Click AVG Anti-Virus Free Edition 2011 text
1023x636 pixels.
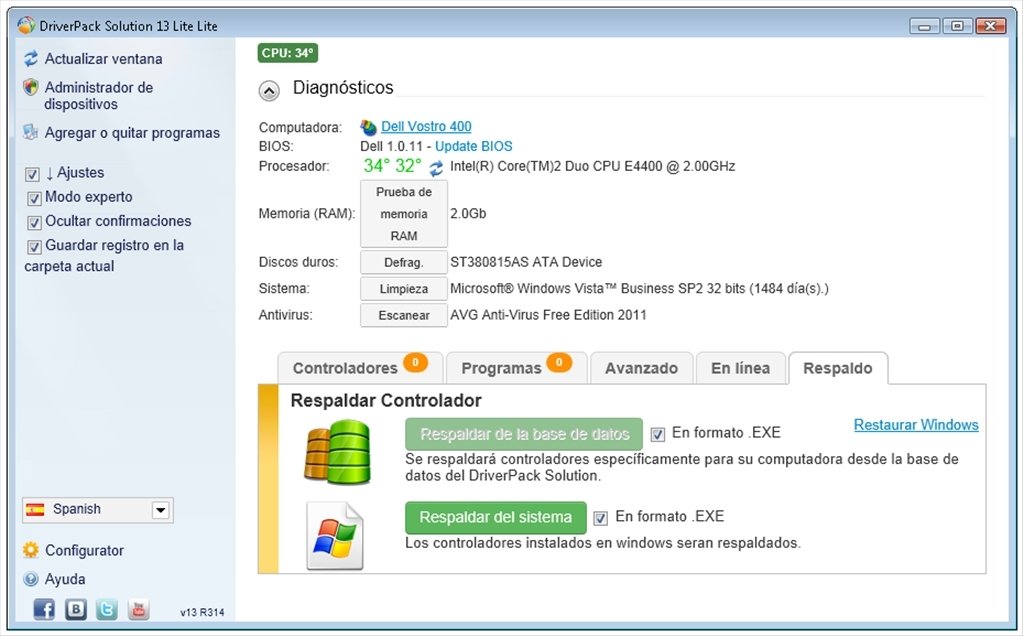pyautogui.click(x=548, y=314)
